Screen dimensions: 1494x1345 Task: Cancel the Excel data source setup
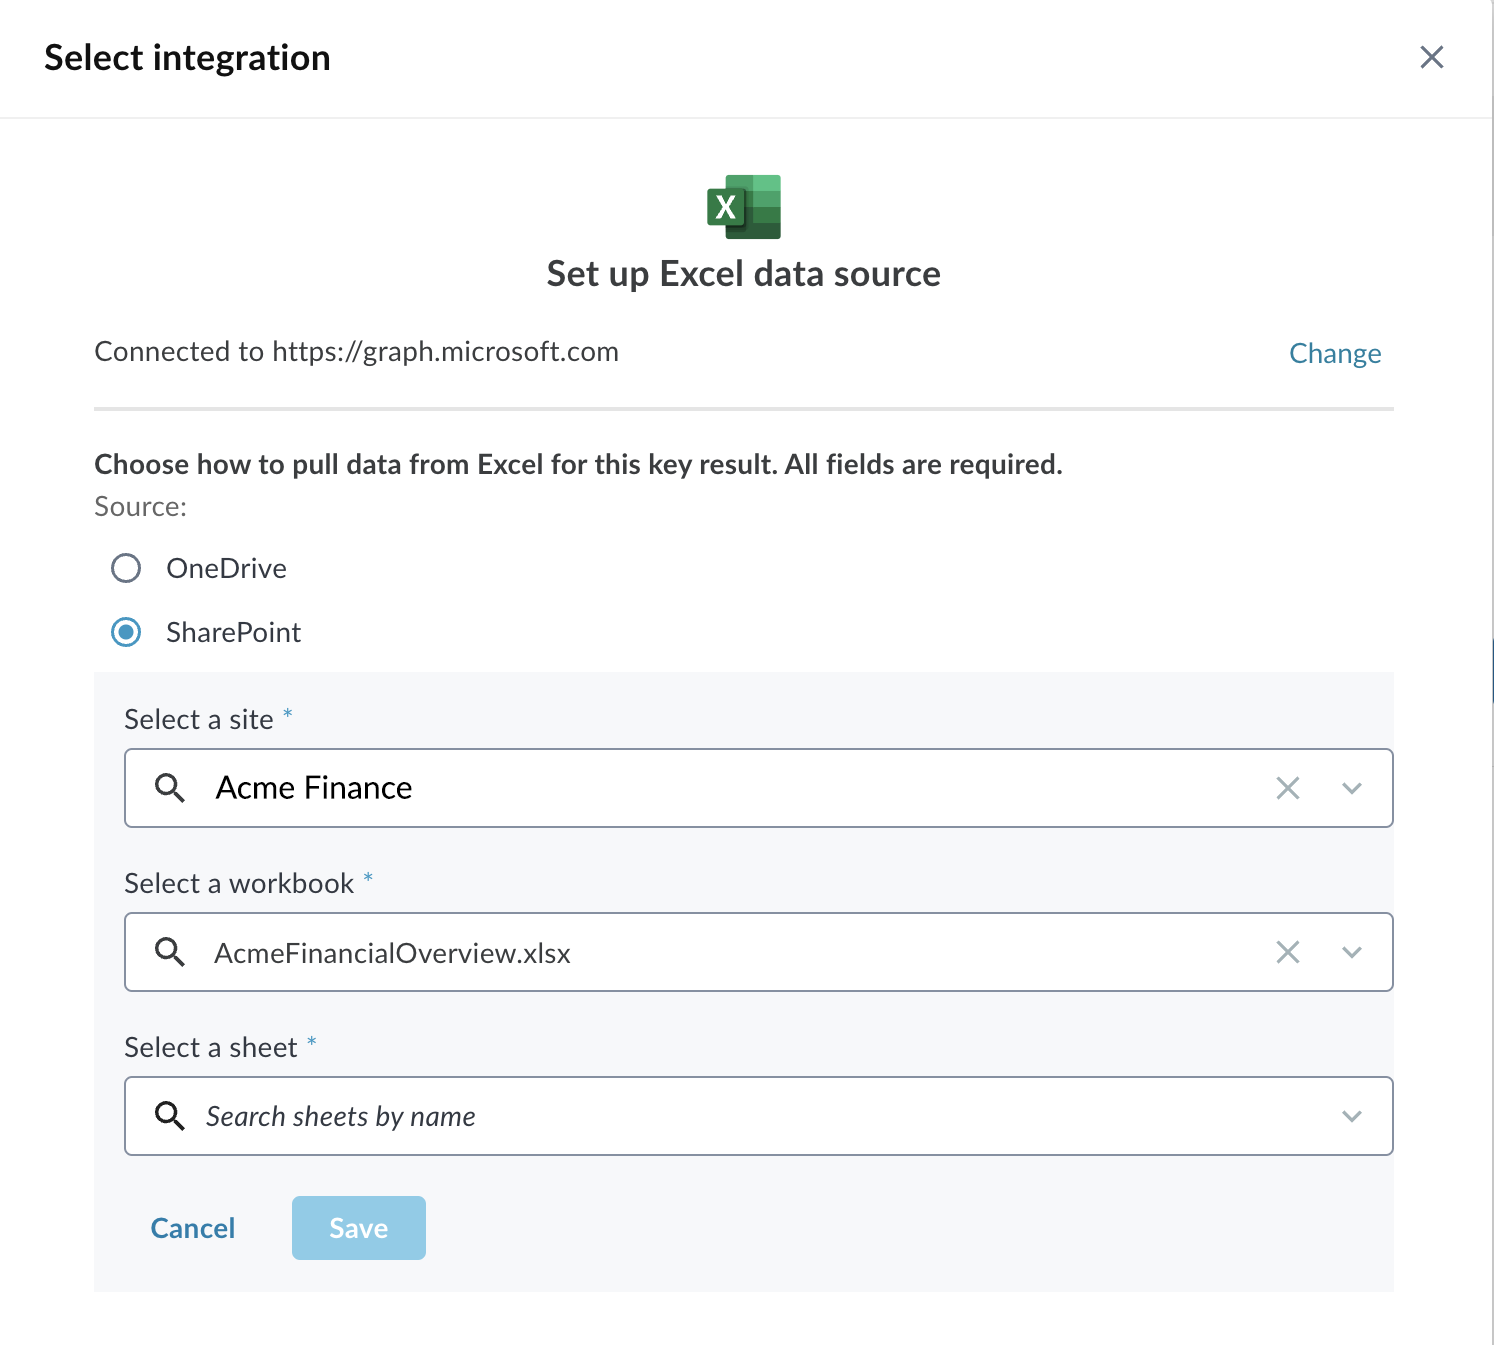(193, 1228)
